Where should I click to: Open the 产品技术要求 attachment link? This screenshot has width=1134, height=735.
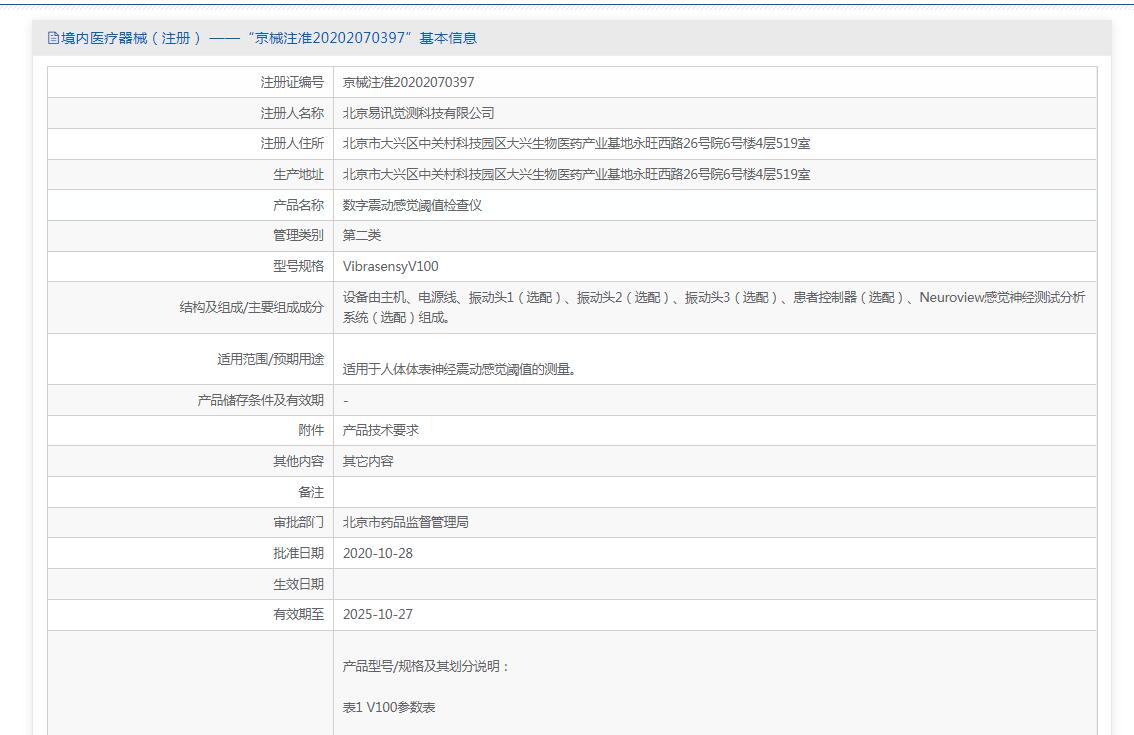coord(380,430)
